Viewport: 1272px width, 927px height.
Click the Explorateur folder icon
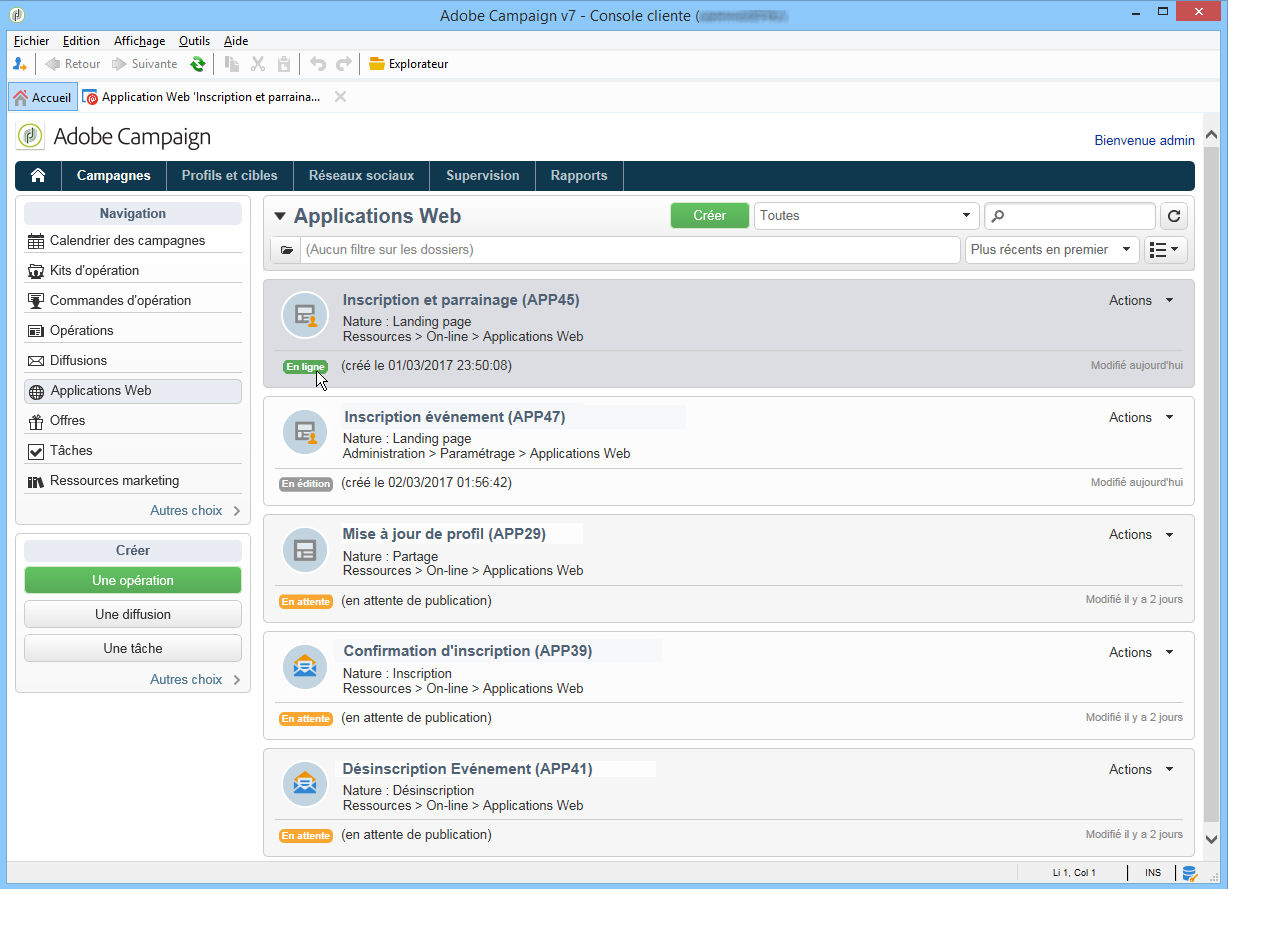(x=377, y=64)
